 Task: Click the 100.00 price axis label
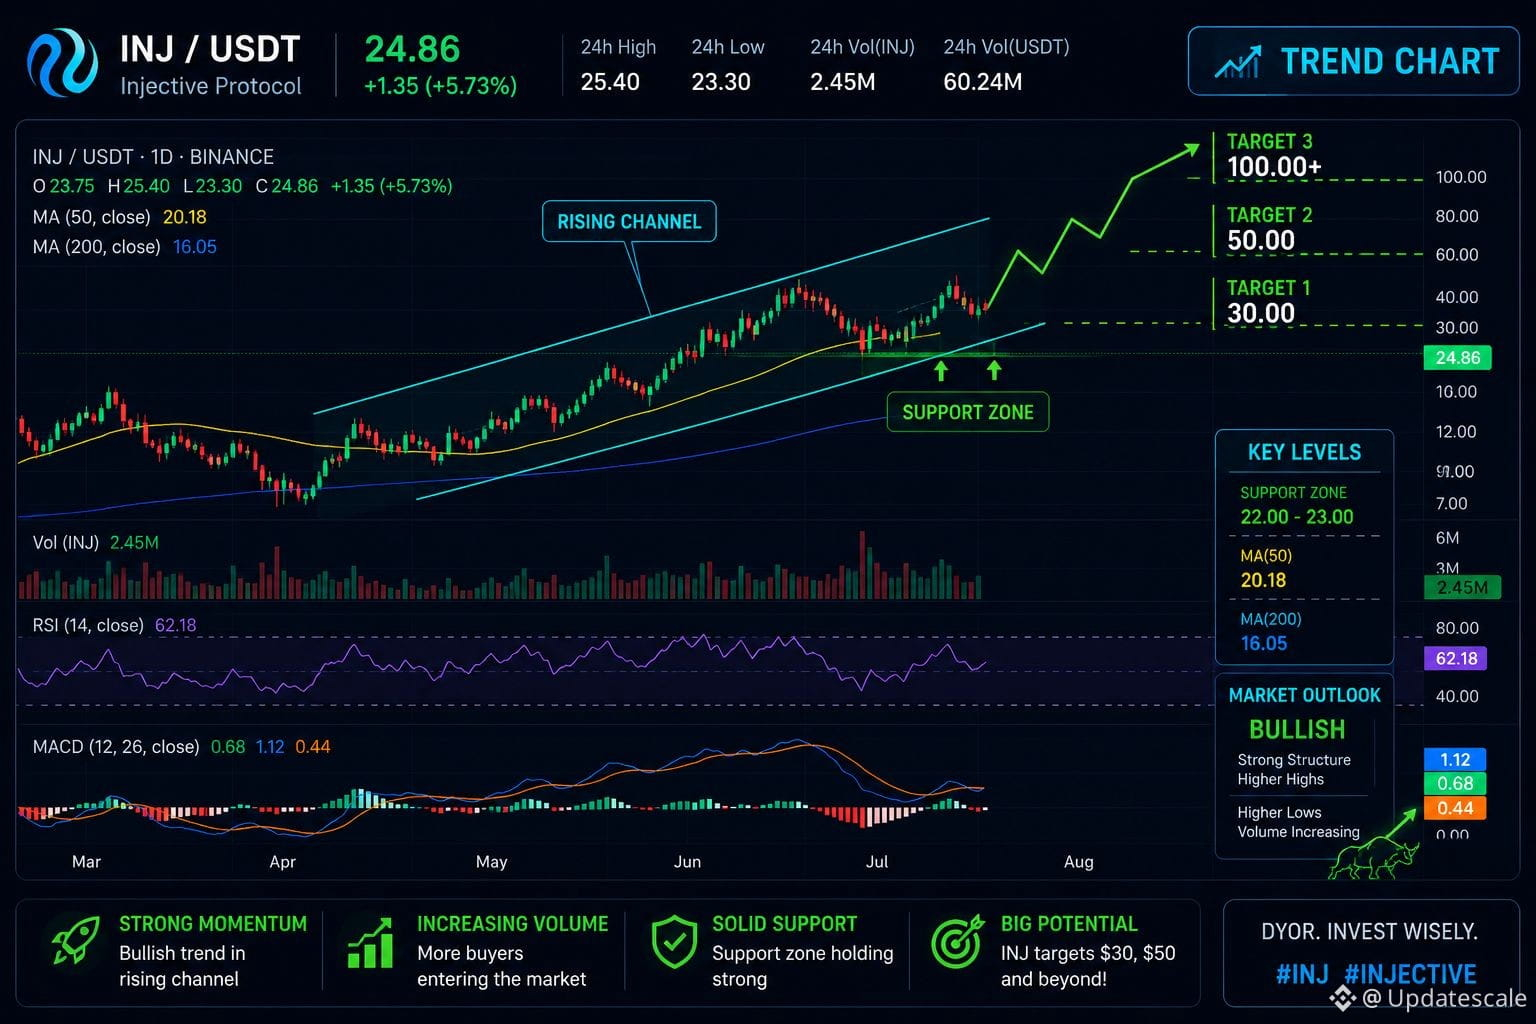tap(1461, 177)
